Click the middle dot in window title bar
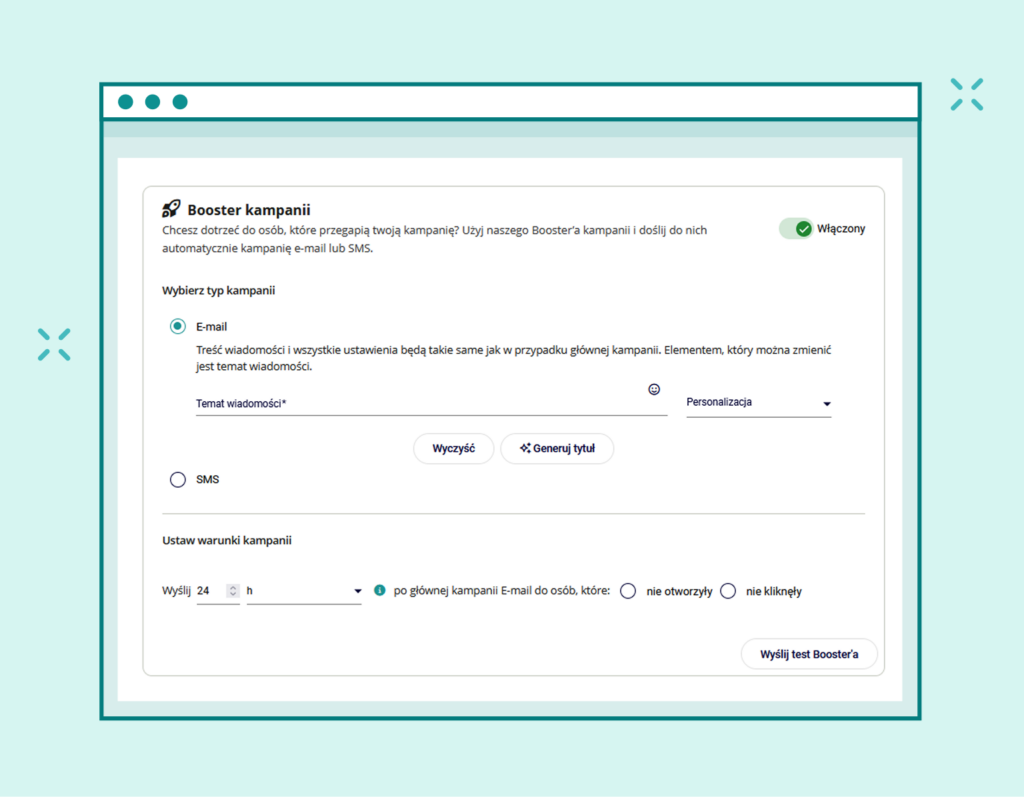1024x797 pixels. click(x=152, y=102)
